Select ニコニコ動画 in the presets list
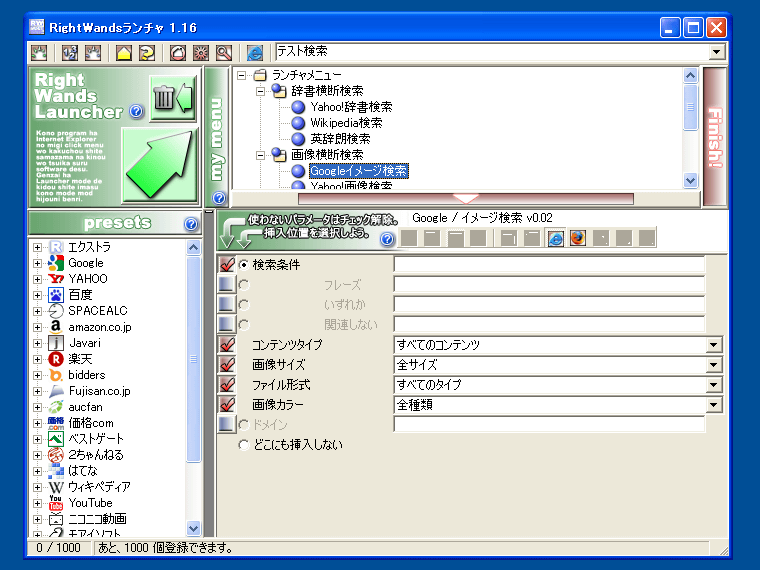 97,519
